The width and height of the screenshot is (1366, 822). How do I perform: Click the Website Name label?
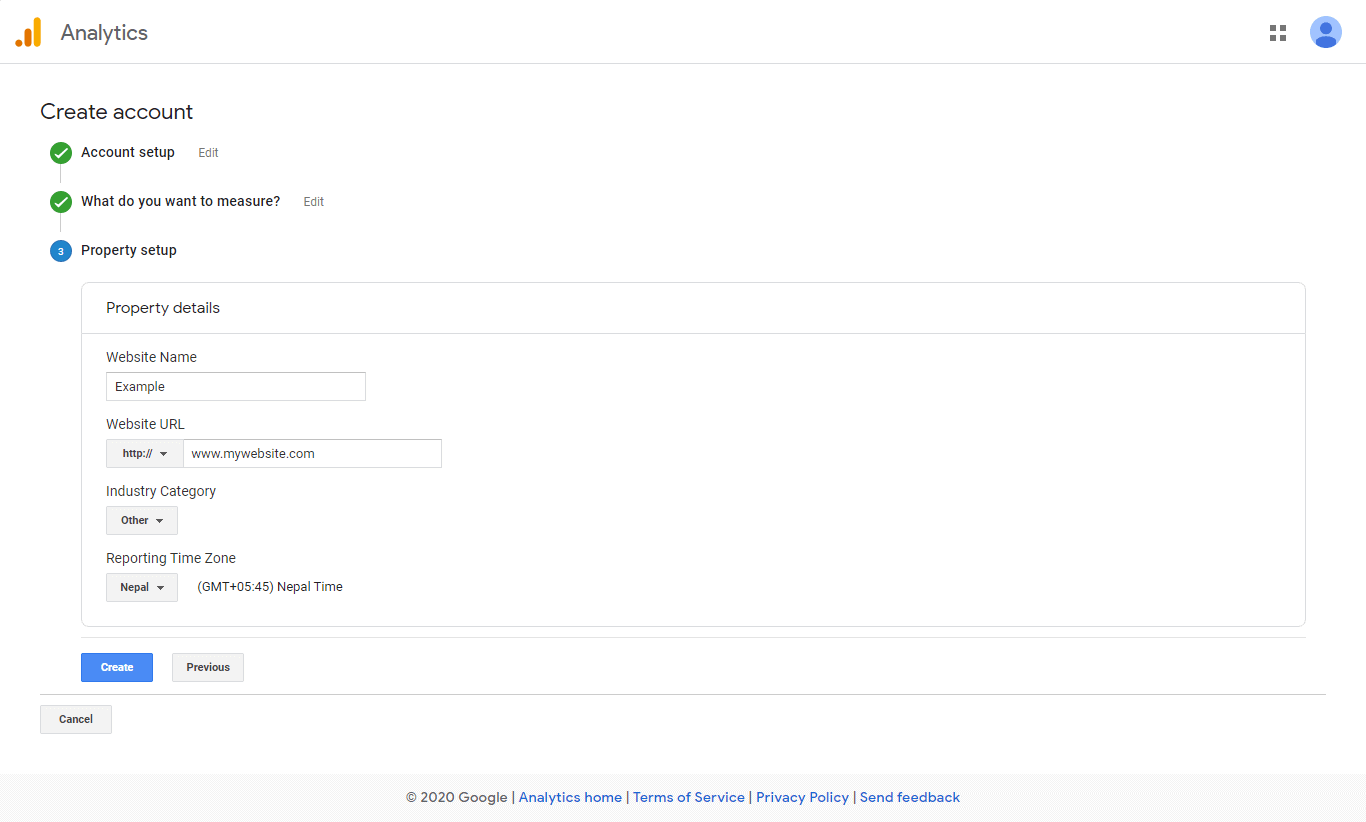(151, 357)
